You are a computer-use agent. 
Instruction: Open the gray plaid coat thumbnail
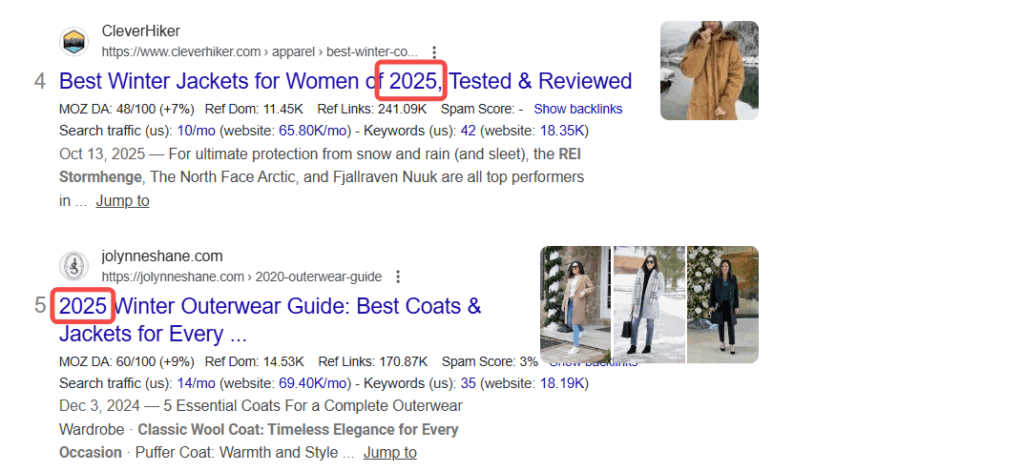pos(649,304)
